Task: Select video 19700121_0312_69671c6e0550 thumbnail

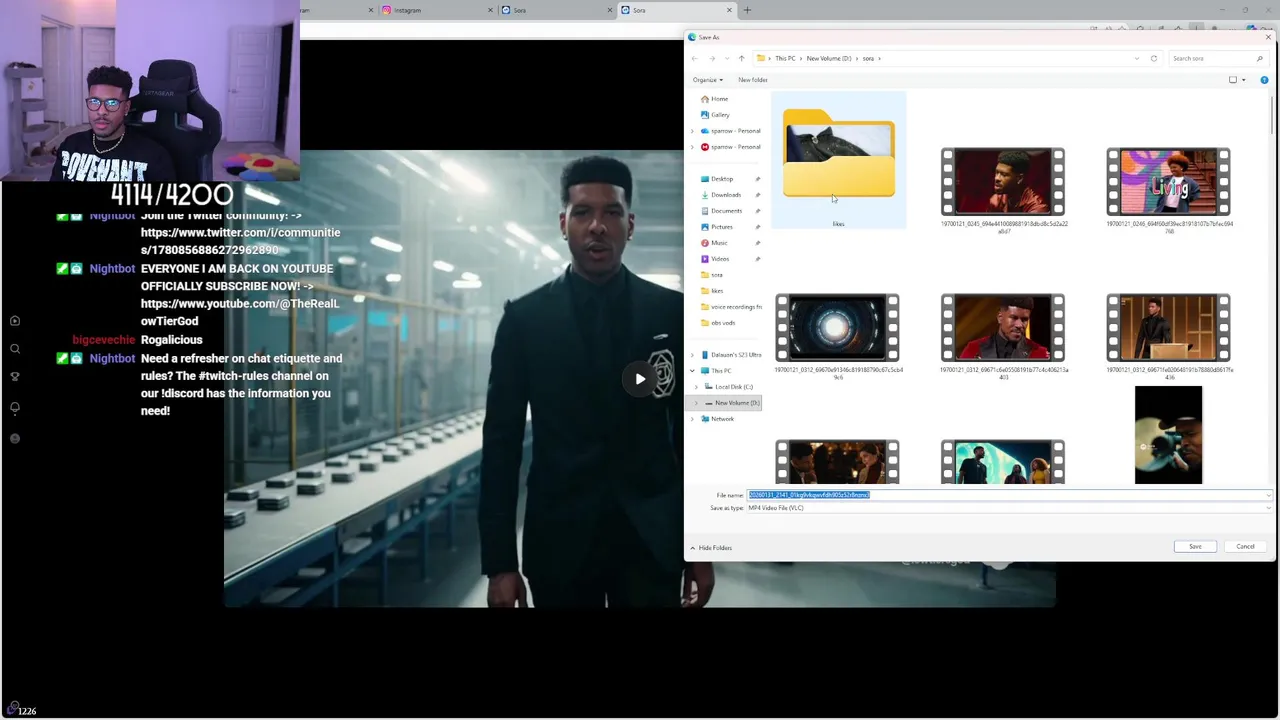Action: pyautogui.click(x=1003, y=327)
